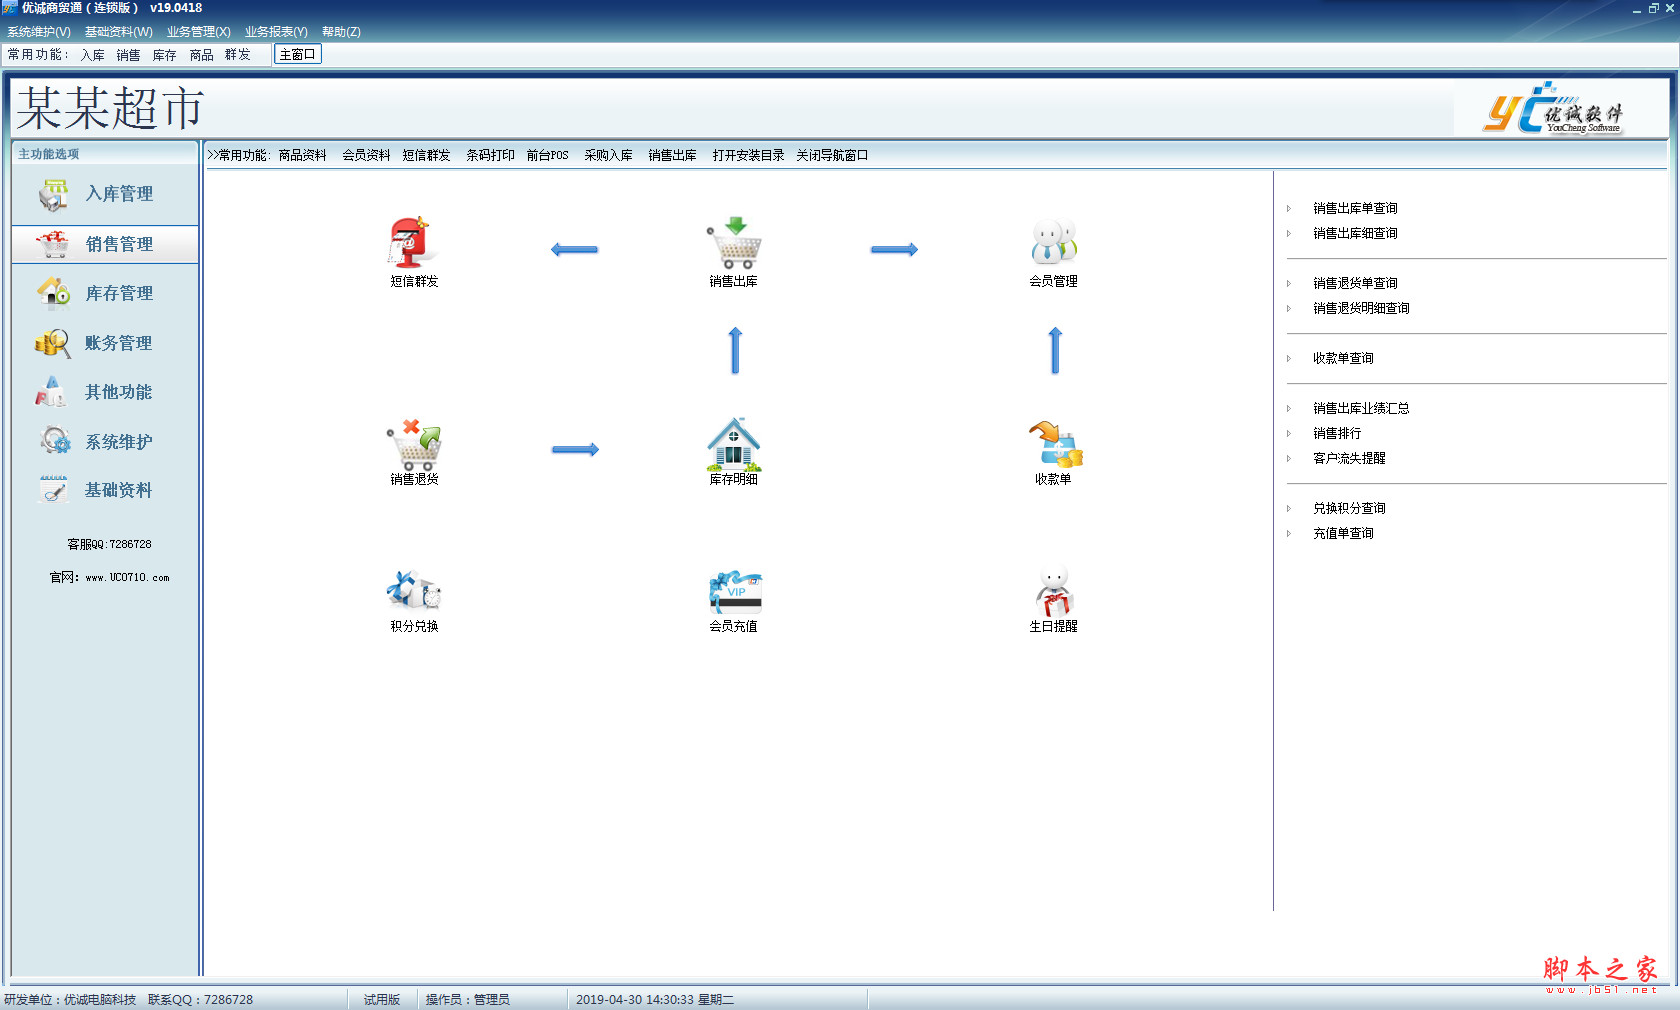The height and width of the screenshot is (1010, 1680).
Task: Expand the arrow beside 充值单查询
Action: [x=1289, y=533]
